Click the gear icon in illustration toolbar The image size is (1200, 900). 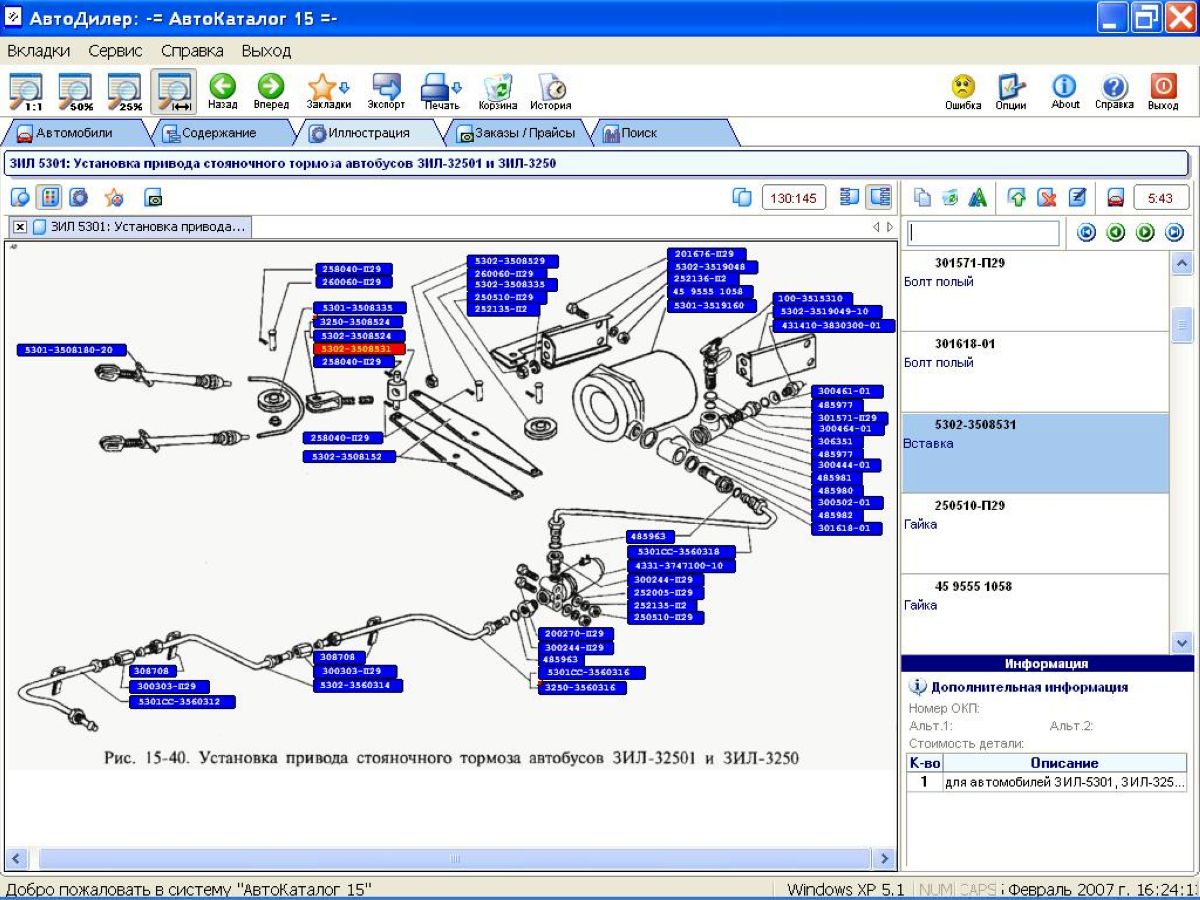(x=79, y=198)
